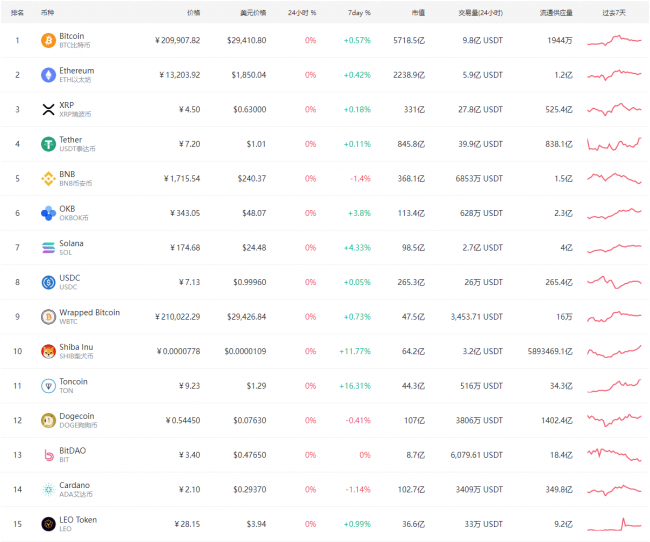This screenshot has width=650, height=542.
Task: Open the Shiba Inu name link
Action: pyautogui.click(x=76, y=347)
